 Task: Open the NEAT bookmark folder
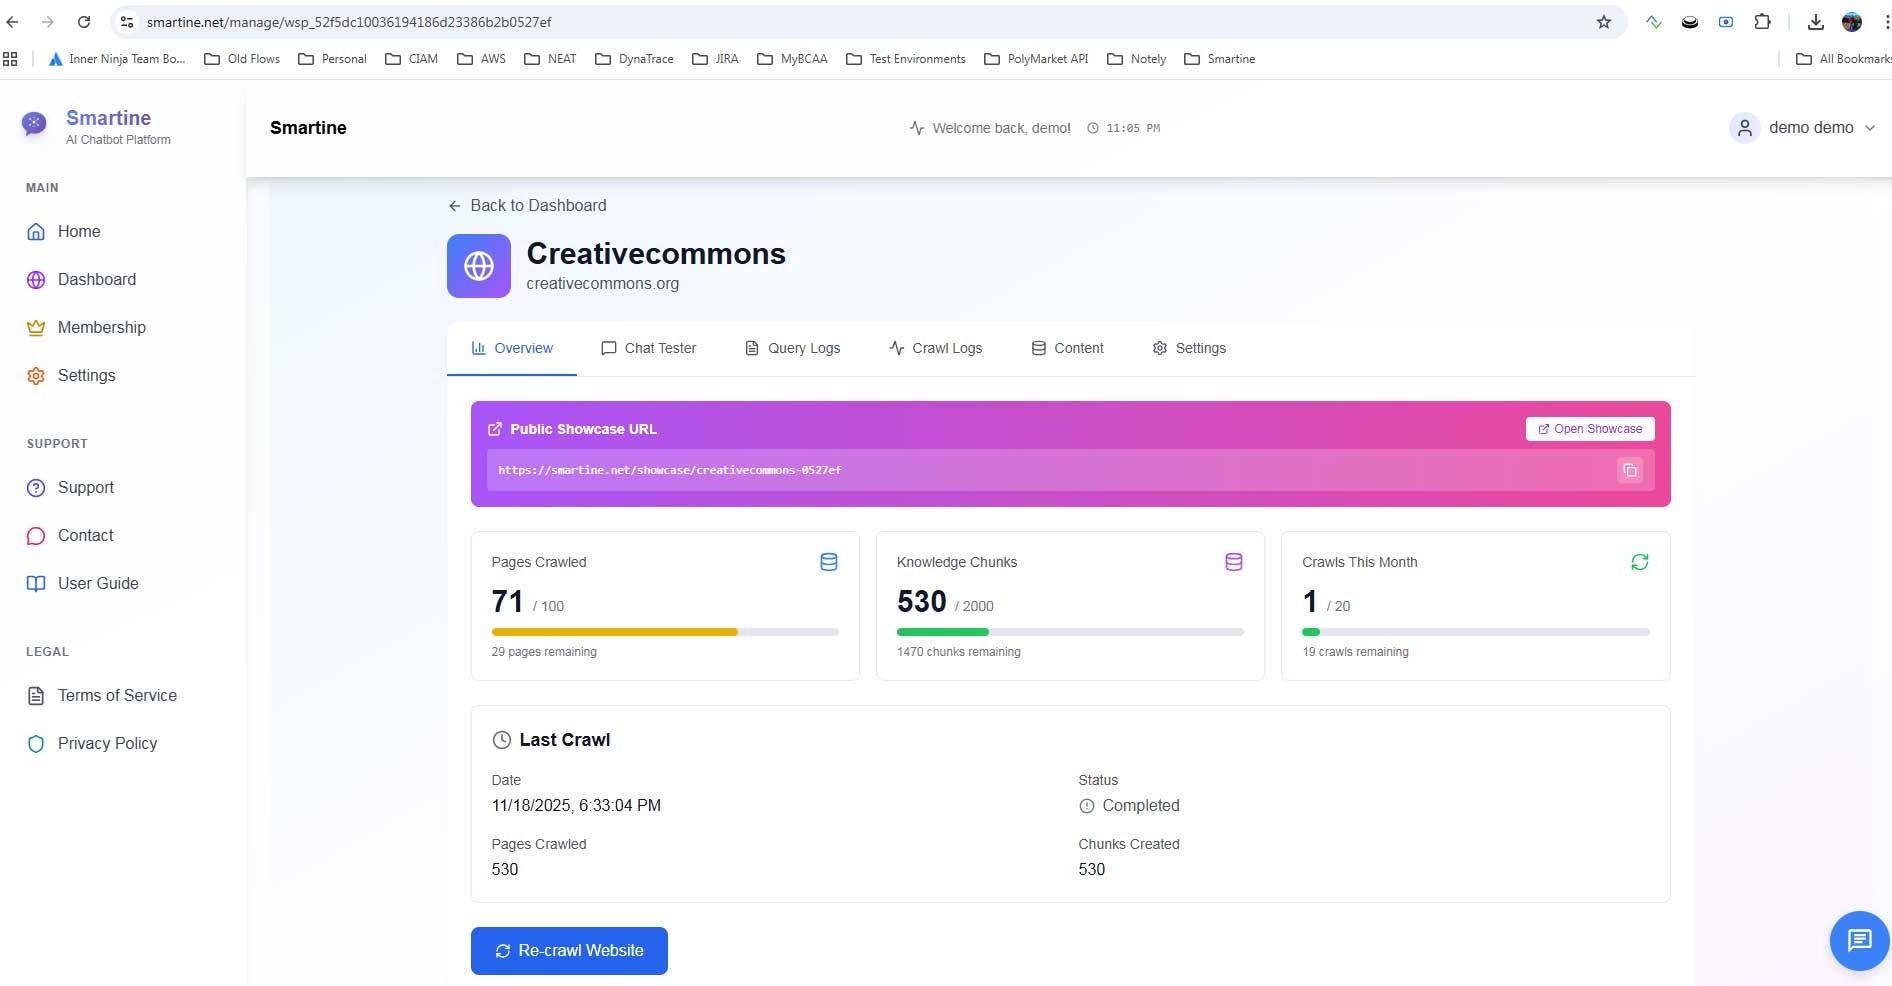551,59
